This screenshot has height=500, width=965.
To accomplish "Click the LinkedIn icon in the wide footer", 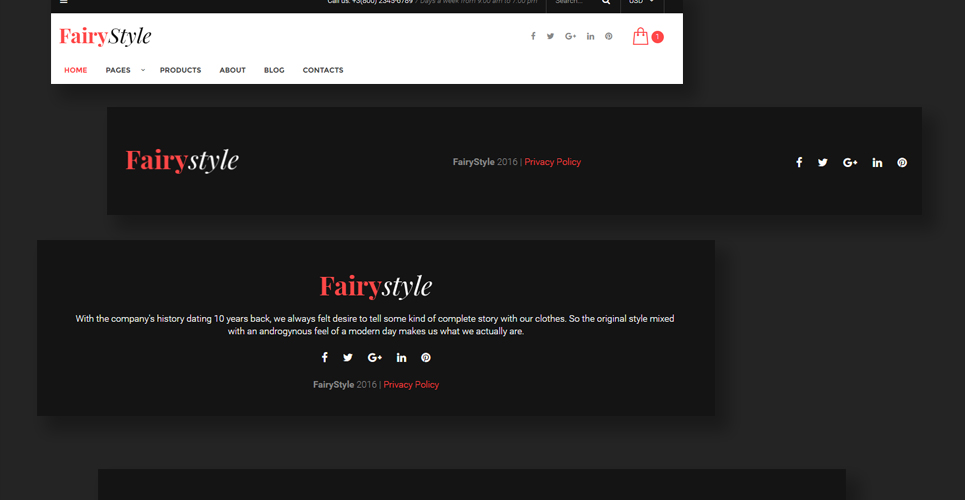I will 877,163.
